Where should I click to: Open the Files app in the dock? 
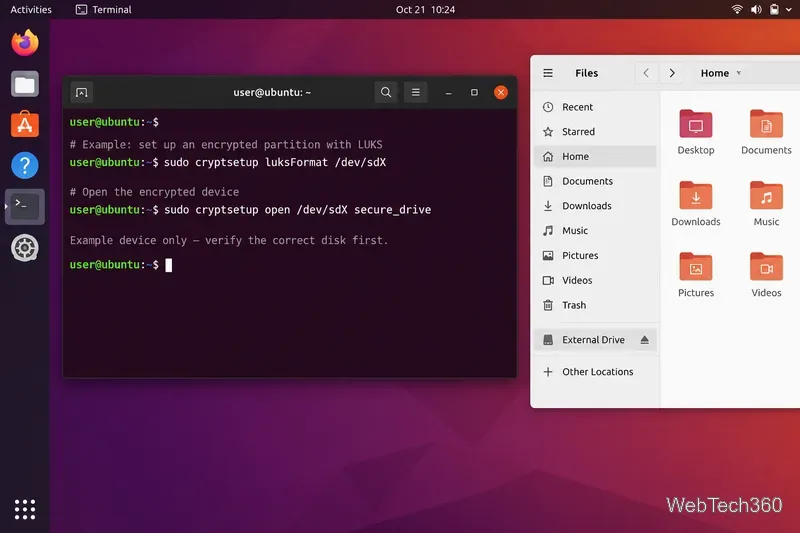(24, 84)
